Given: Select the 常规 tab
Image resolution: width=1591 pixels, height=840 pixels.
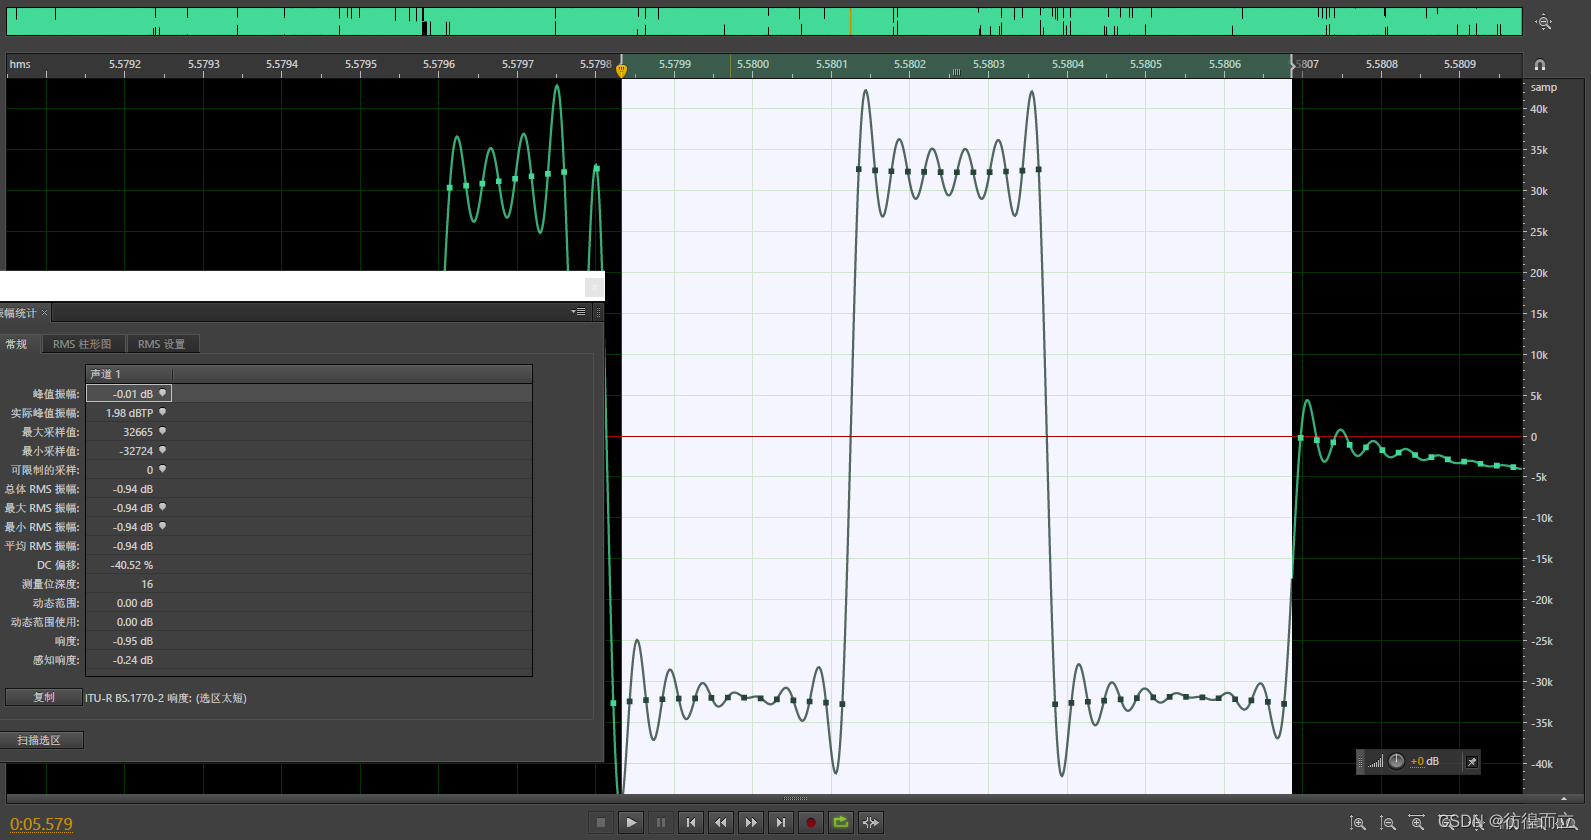Looking at the screenshot, I should click(x=18, y=344).
